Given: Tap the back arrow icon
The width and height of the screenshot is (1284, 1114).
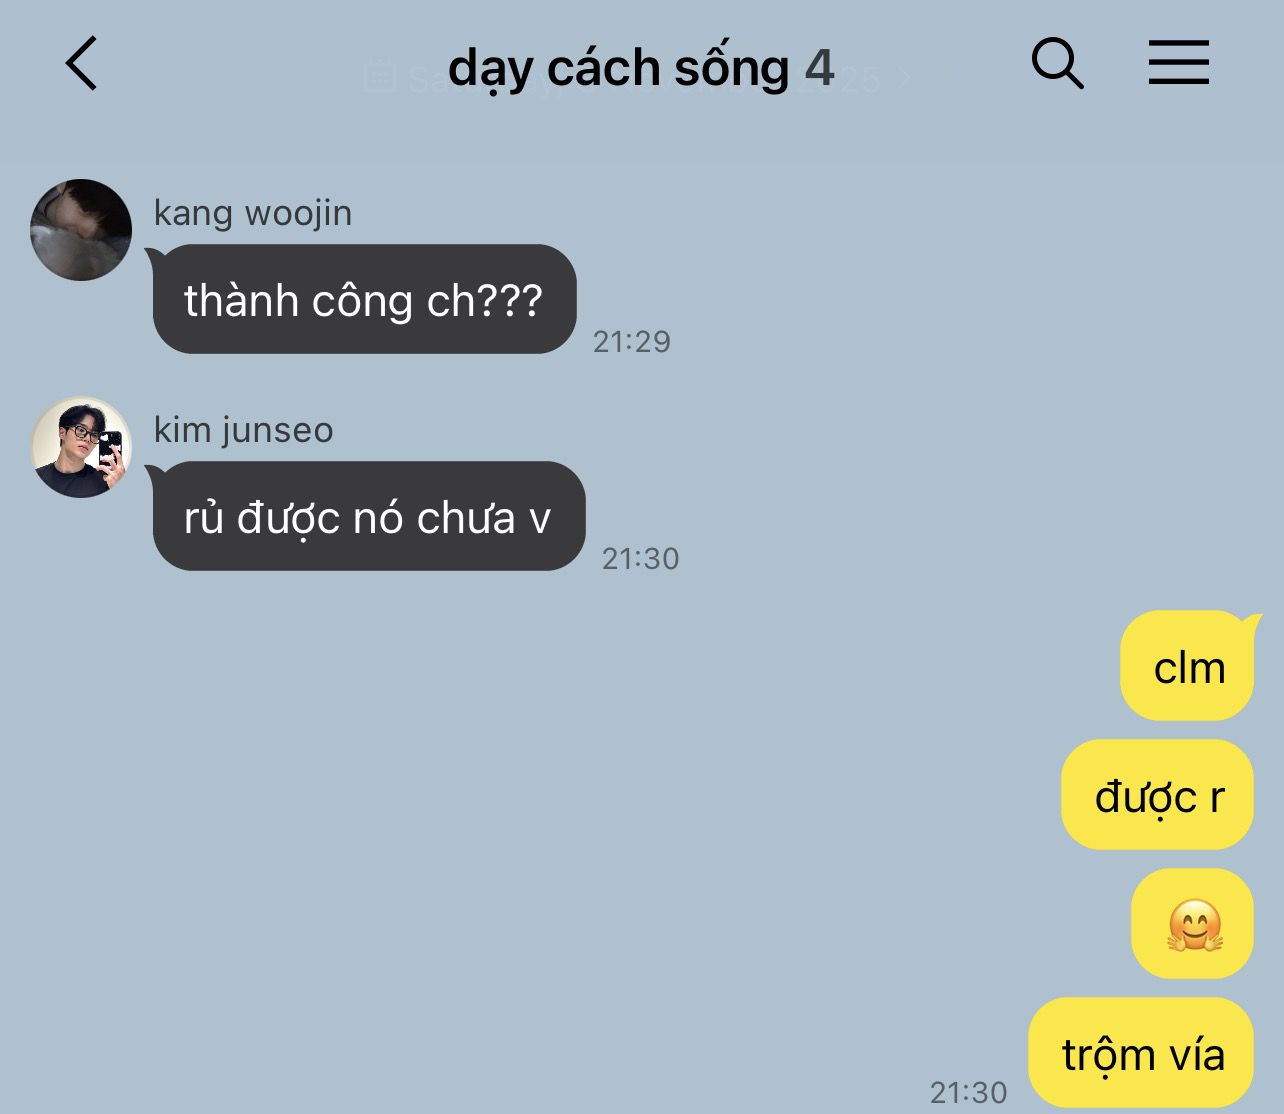Looking at the screenshot, I should [82, 63].
